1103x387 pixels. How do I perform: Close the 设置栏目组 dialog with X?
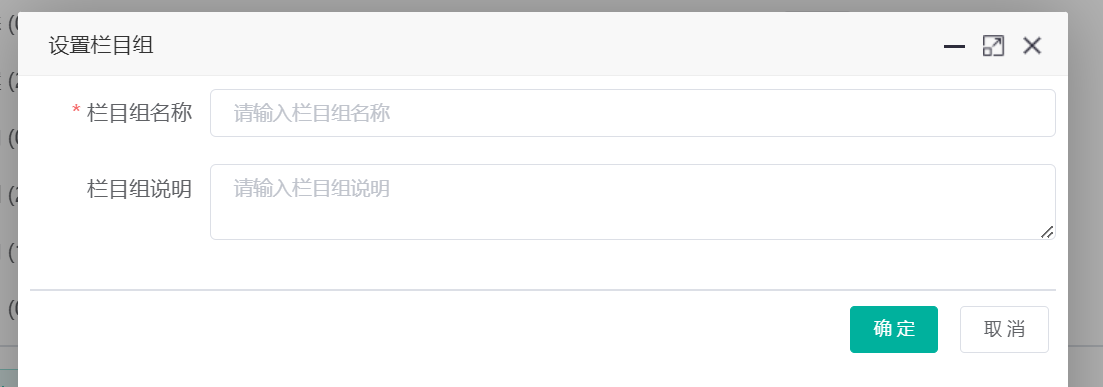pyautogui.click(x=1032, y=46)
